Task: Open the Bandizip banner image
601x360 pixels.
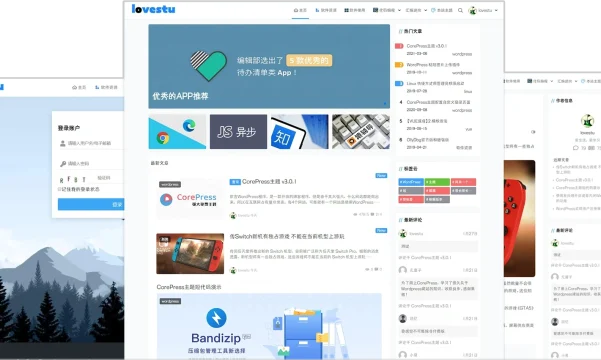Action: (269, 326)
